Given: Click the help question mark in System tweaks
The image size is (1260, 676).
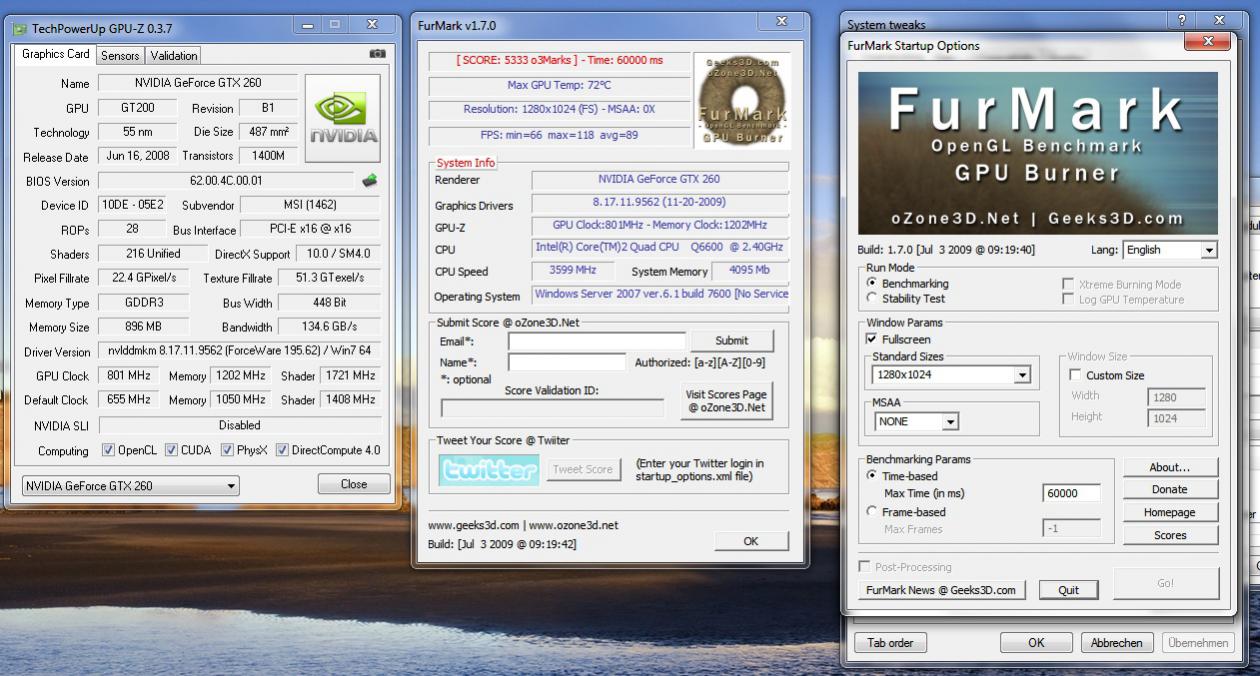Looking at the screenshot, I should [1182, 21].
